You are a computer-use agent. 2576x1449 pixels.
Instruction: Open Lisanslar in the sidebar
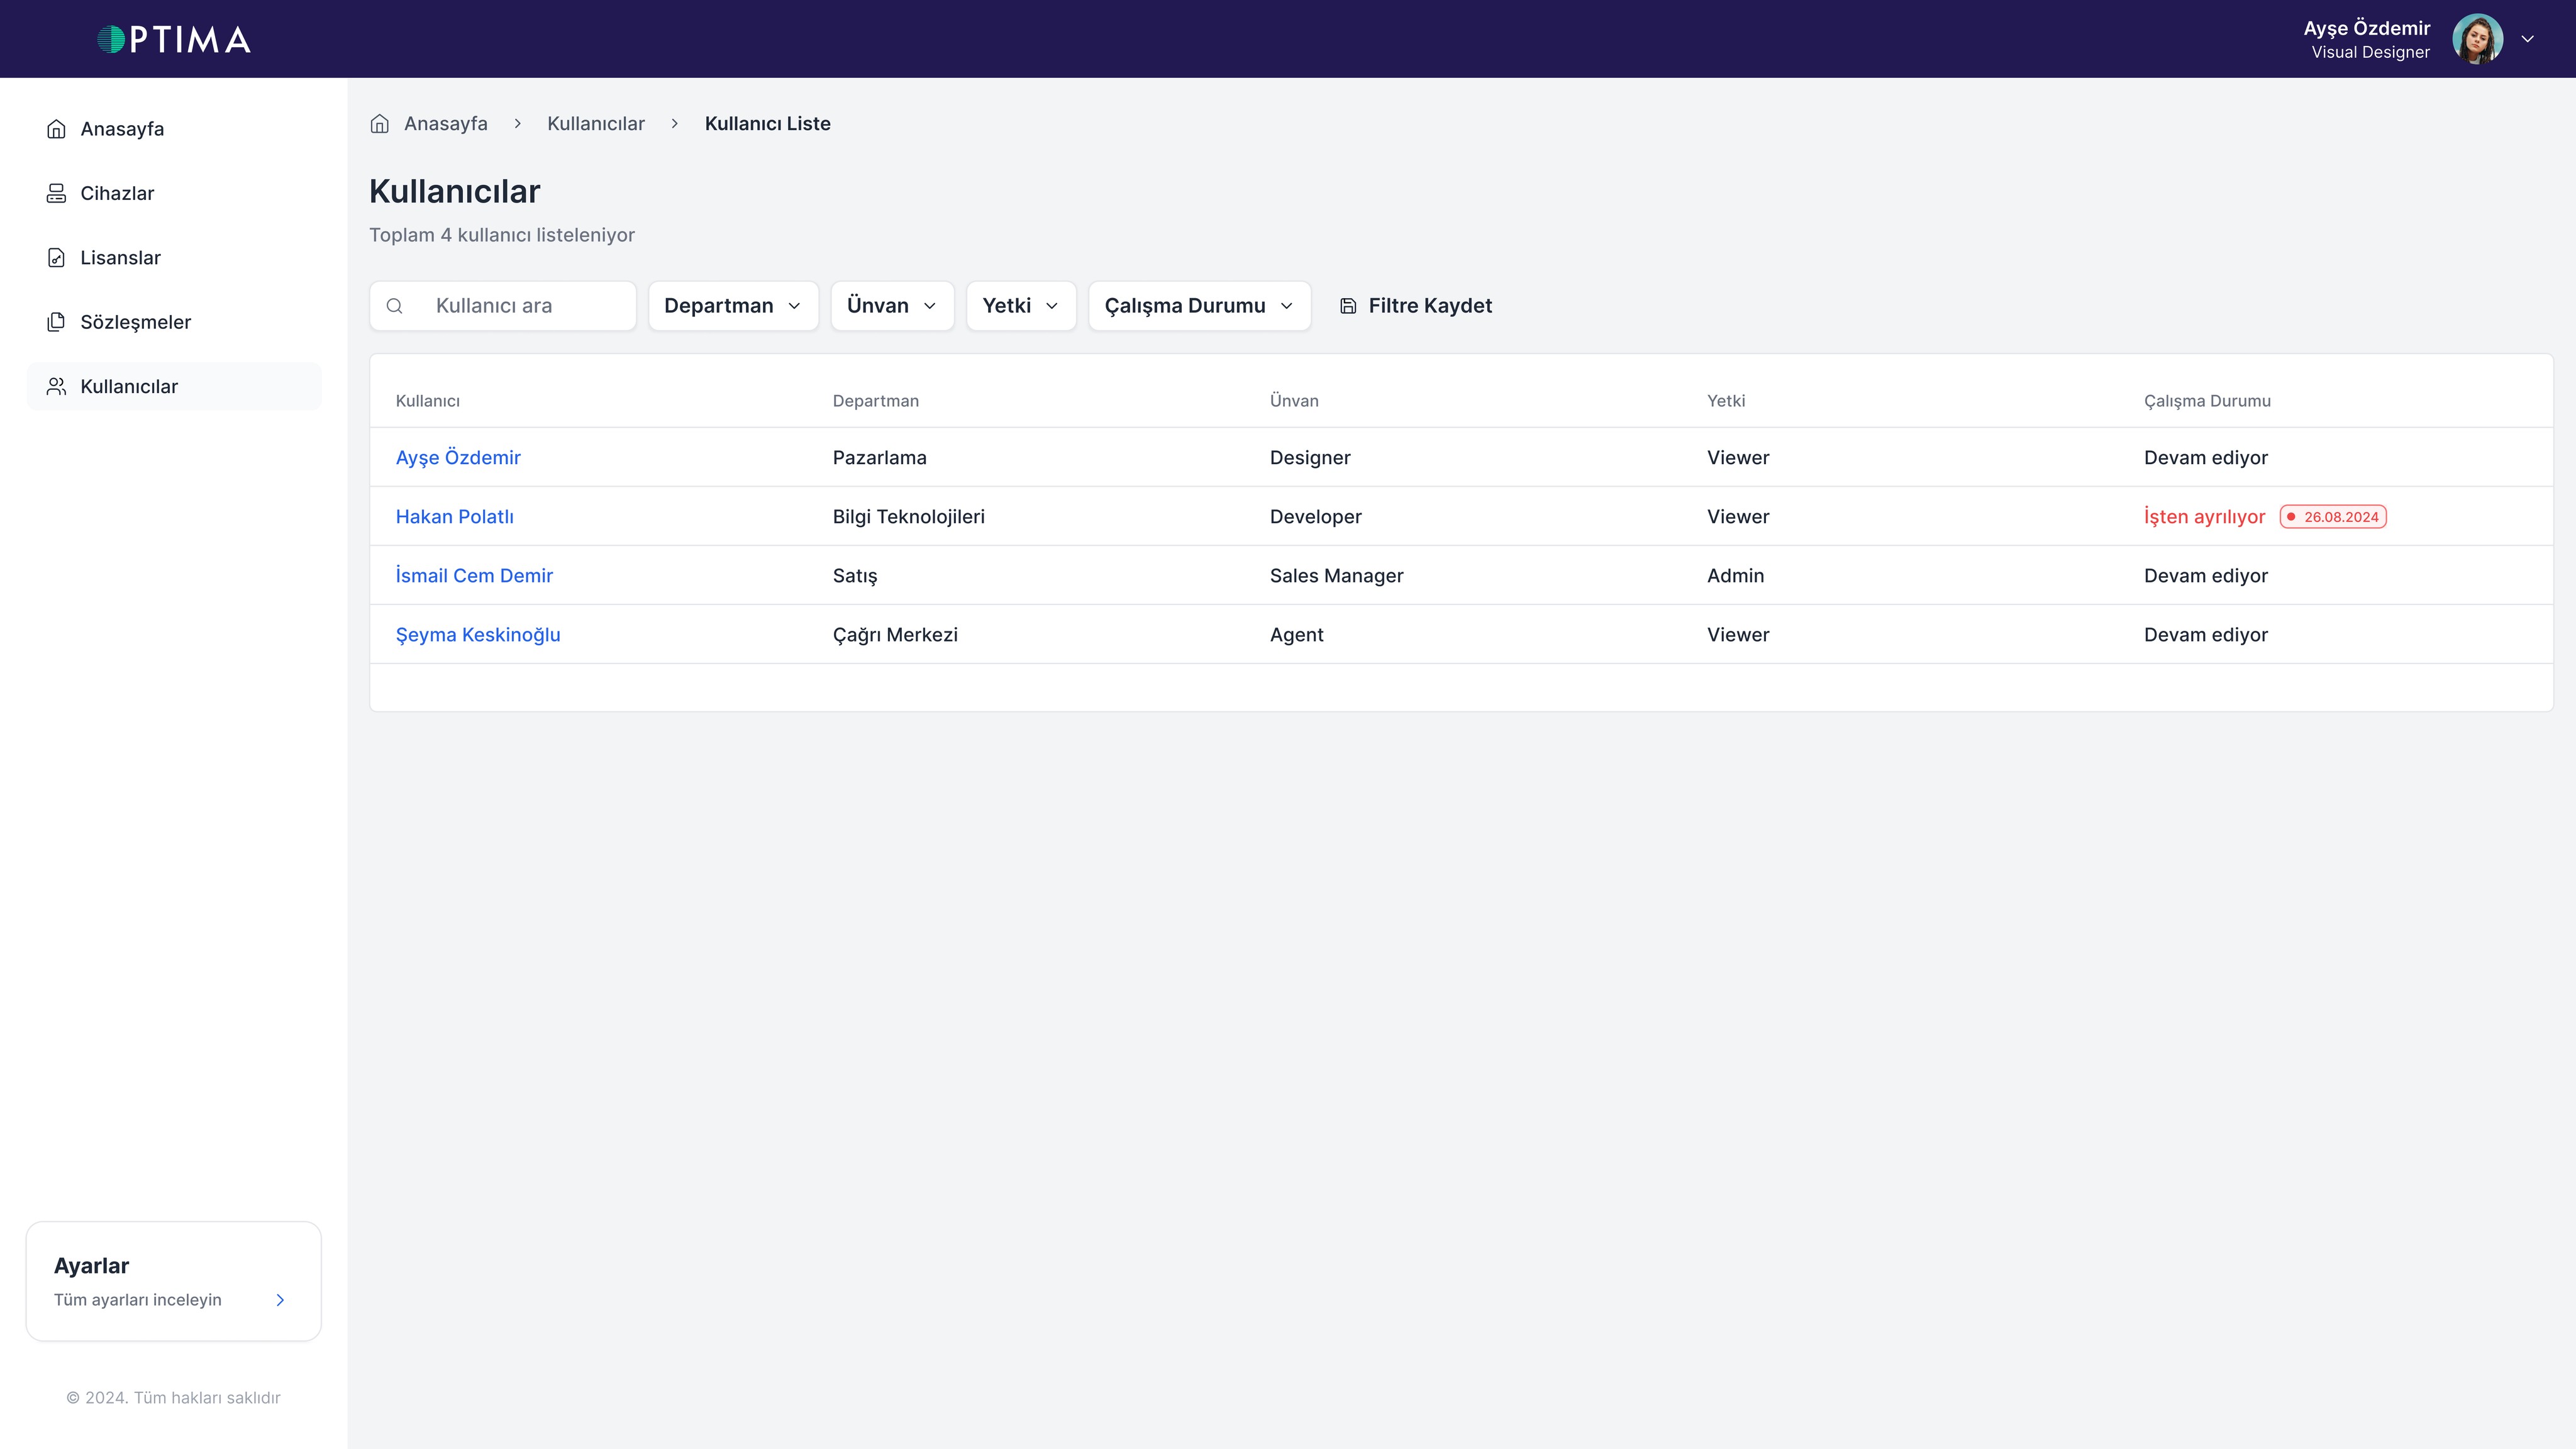[174, 258]
